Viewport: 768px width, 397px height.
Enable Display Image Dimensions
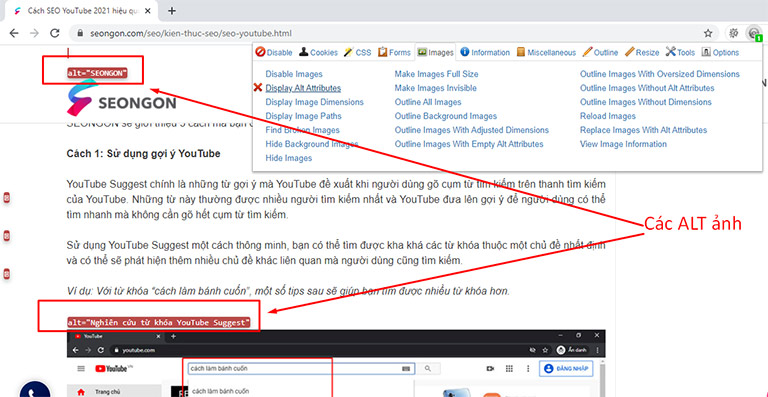[314, 102]
